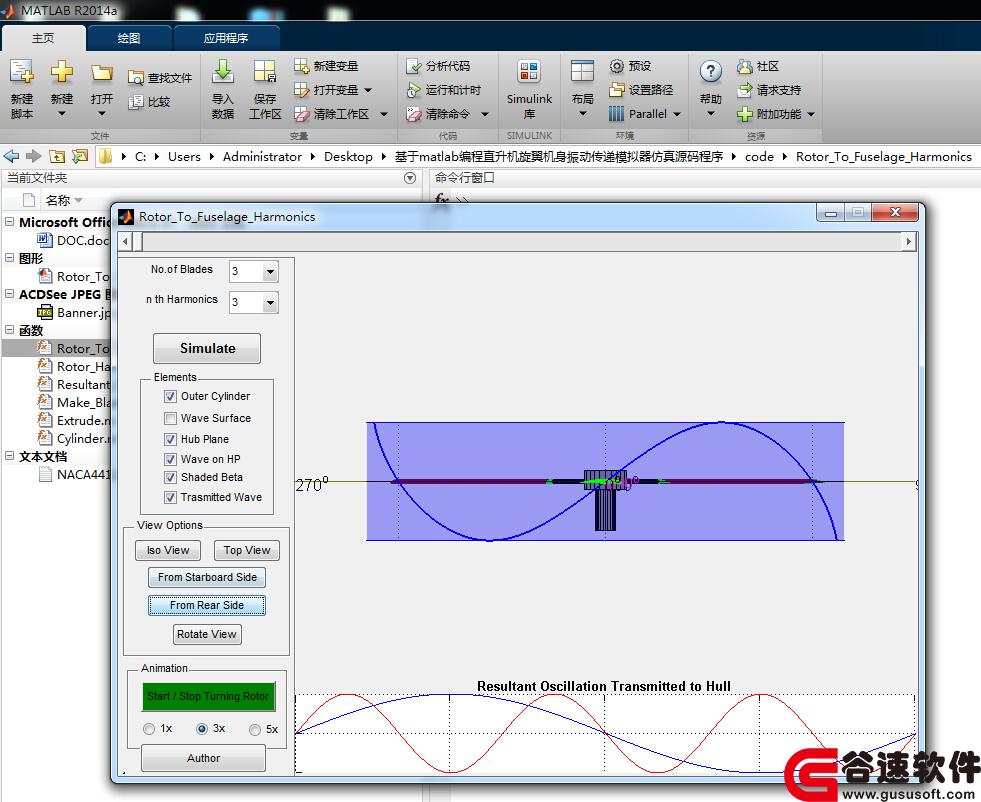Toggle the Outer Cylinder checkbox
Viewport: 981px width, 802px height.
pos(170,396)
